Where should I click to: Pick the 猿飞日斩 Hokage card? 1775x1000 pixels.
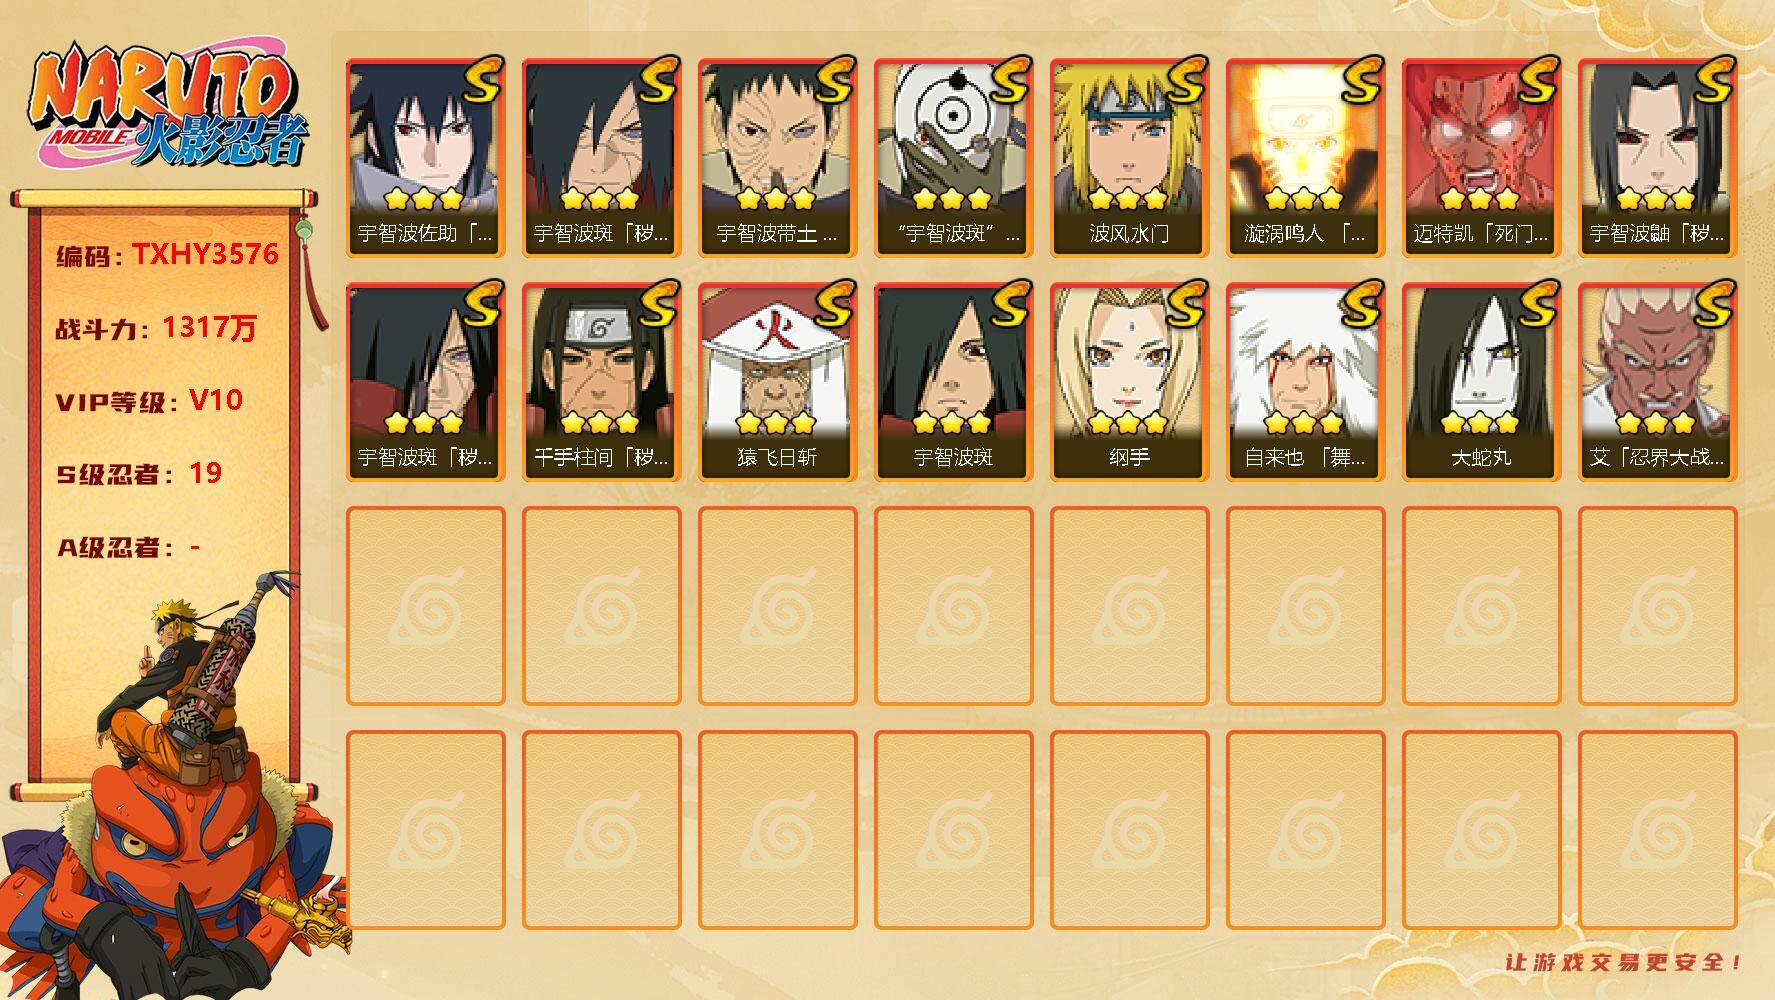click(777, 382)
